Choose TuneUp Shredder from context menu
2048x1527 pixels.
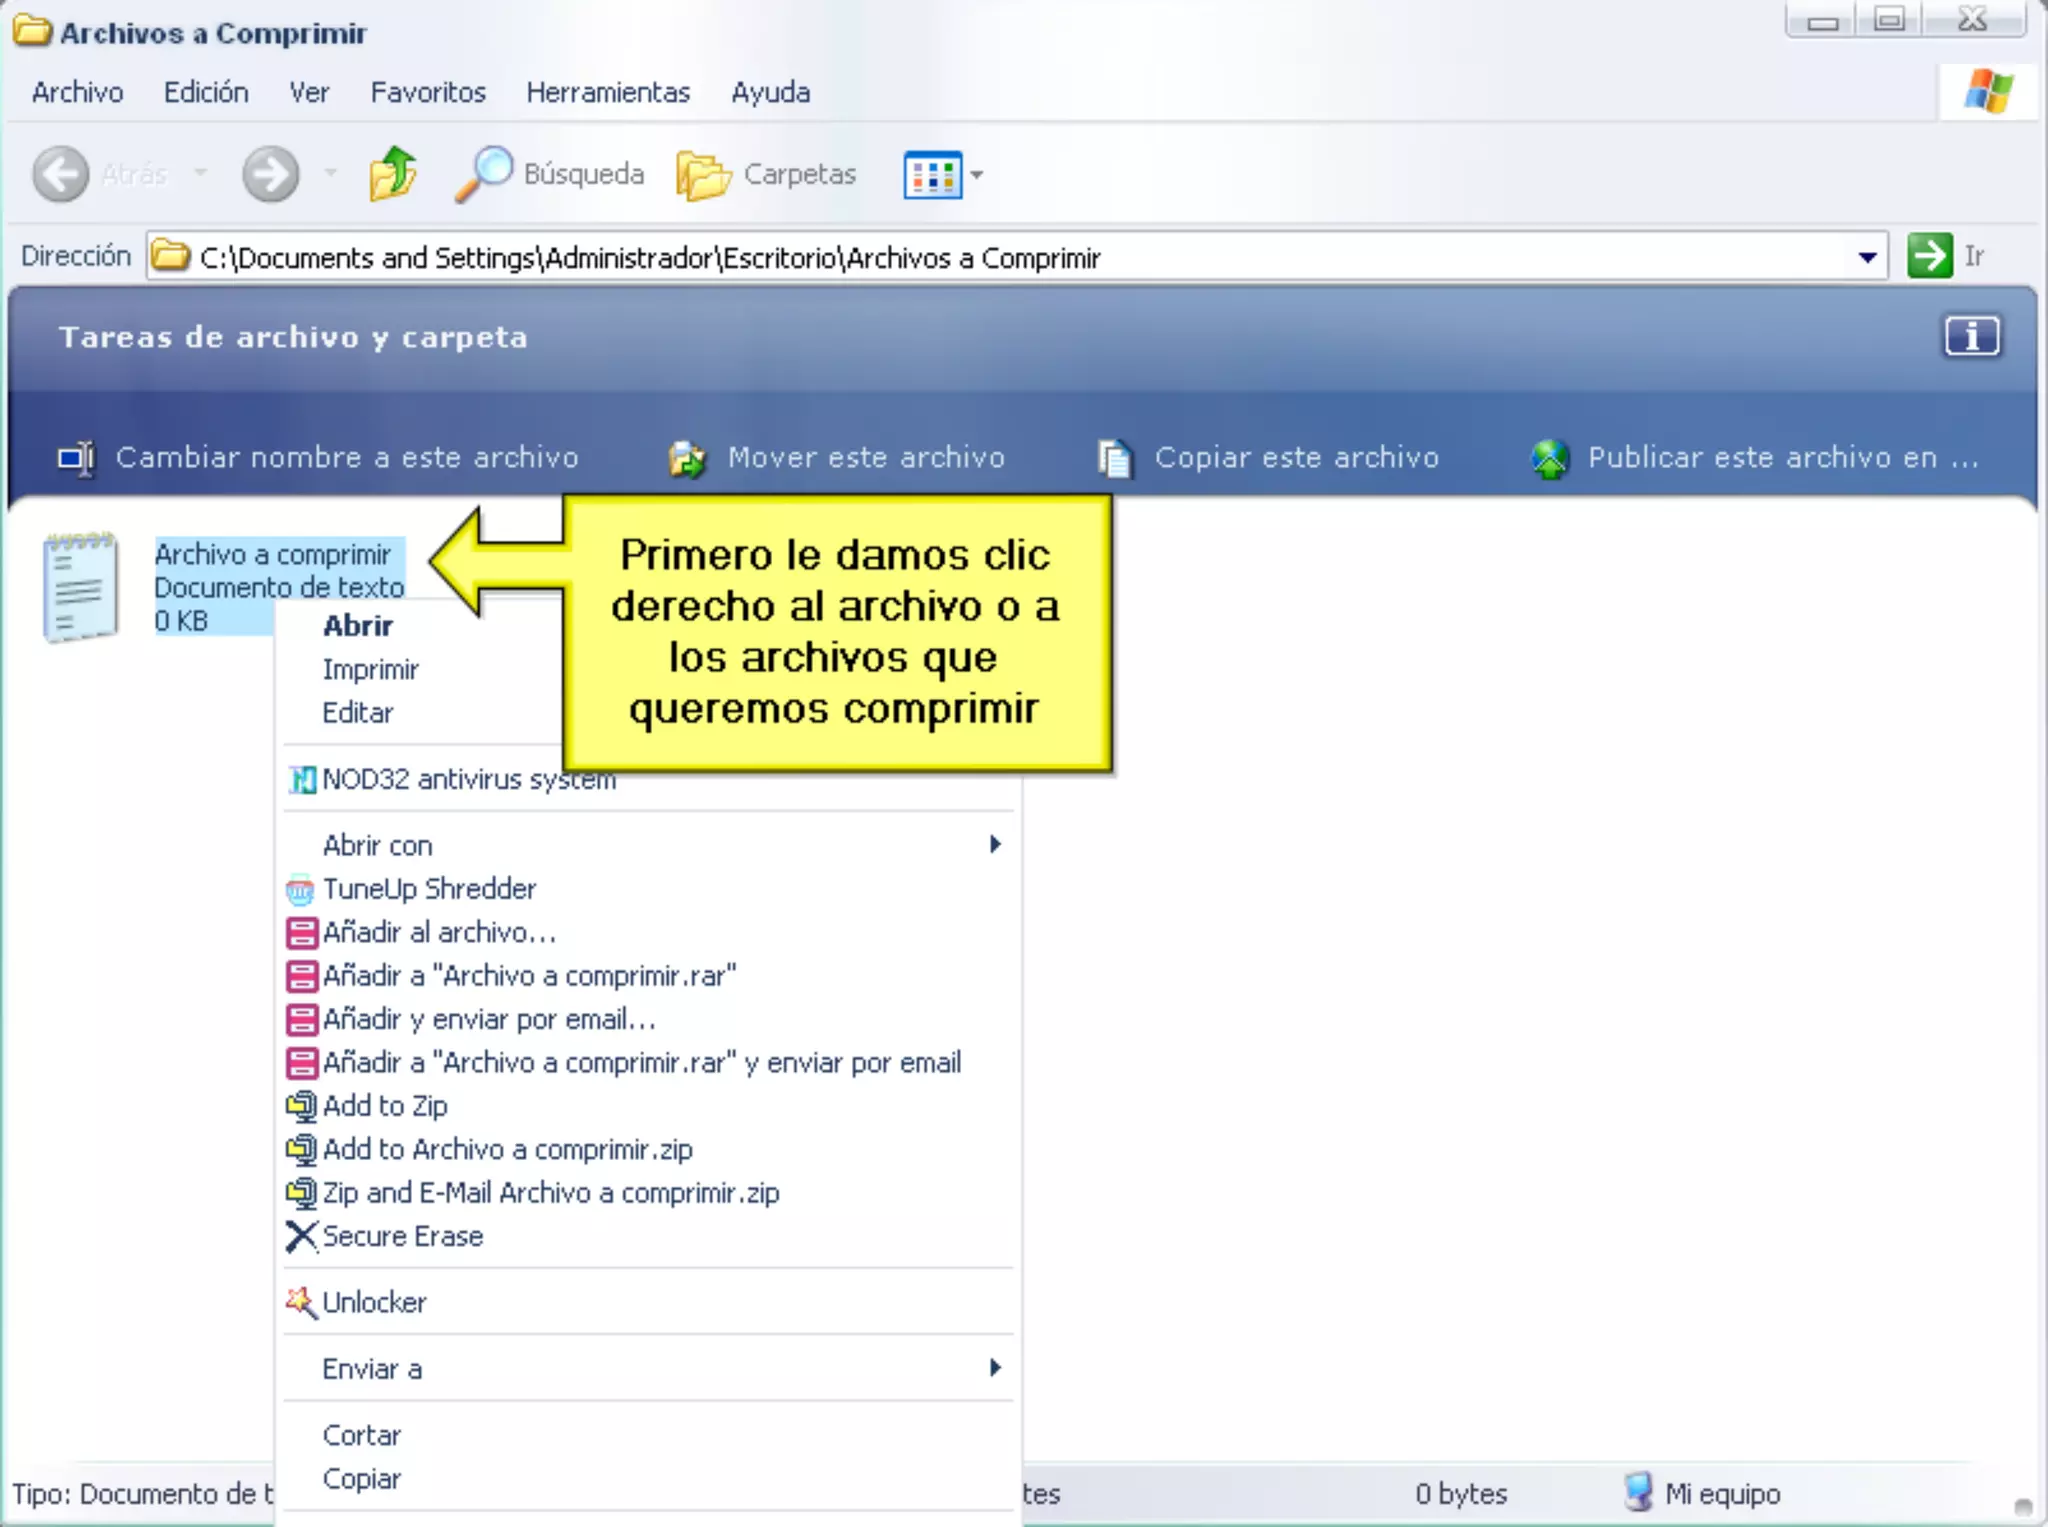pos(429,888)
